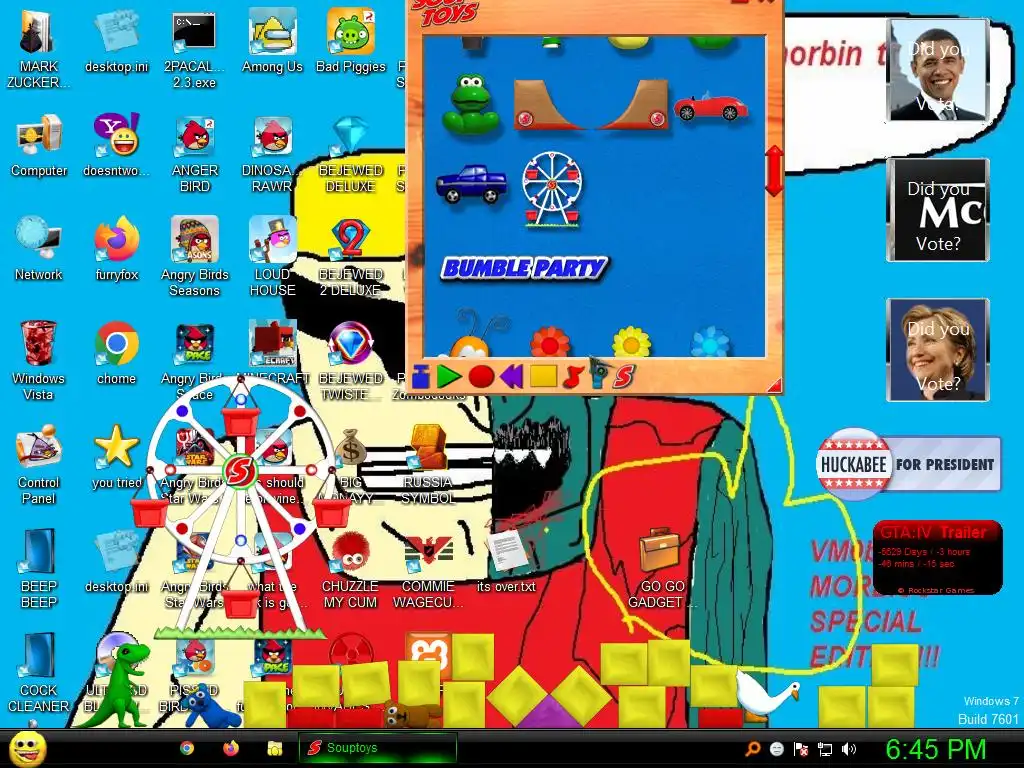Viewport: 1024px width, 768px height.
Task: Click the blue screw tool icon
Action: tap(598, 376)
